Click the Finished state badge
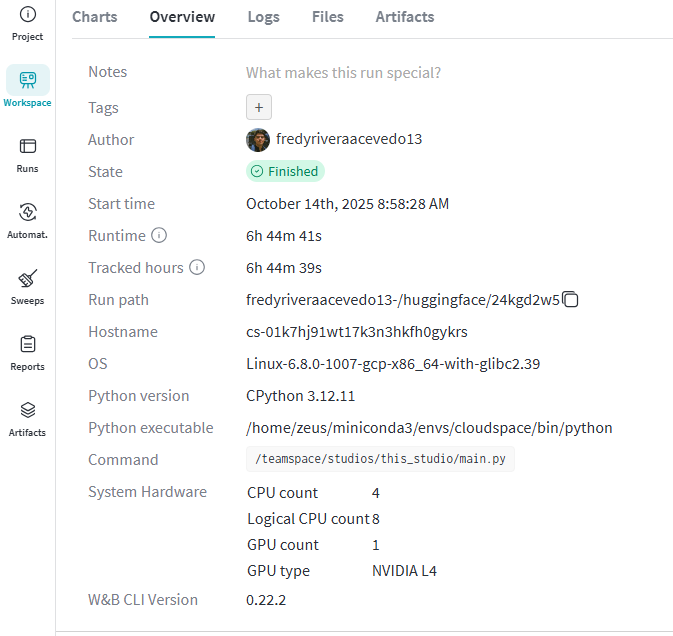Image resolution: width=673 pixels, height=636 pixels. 285,171
